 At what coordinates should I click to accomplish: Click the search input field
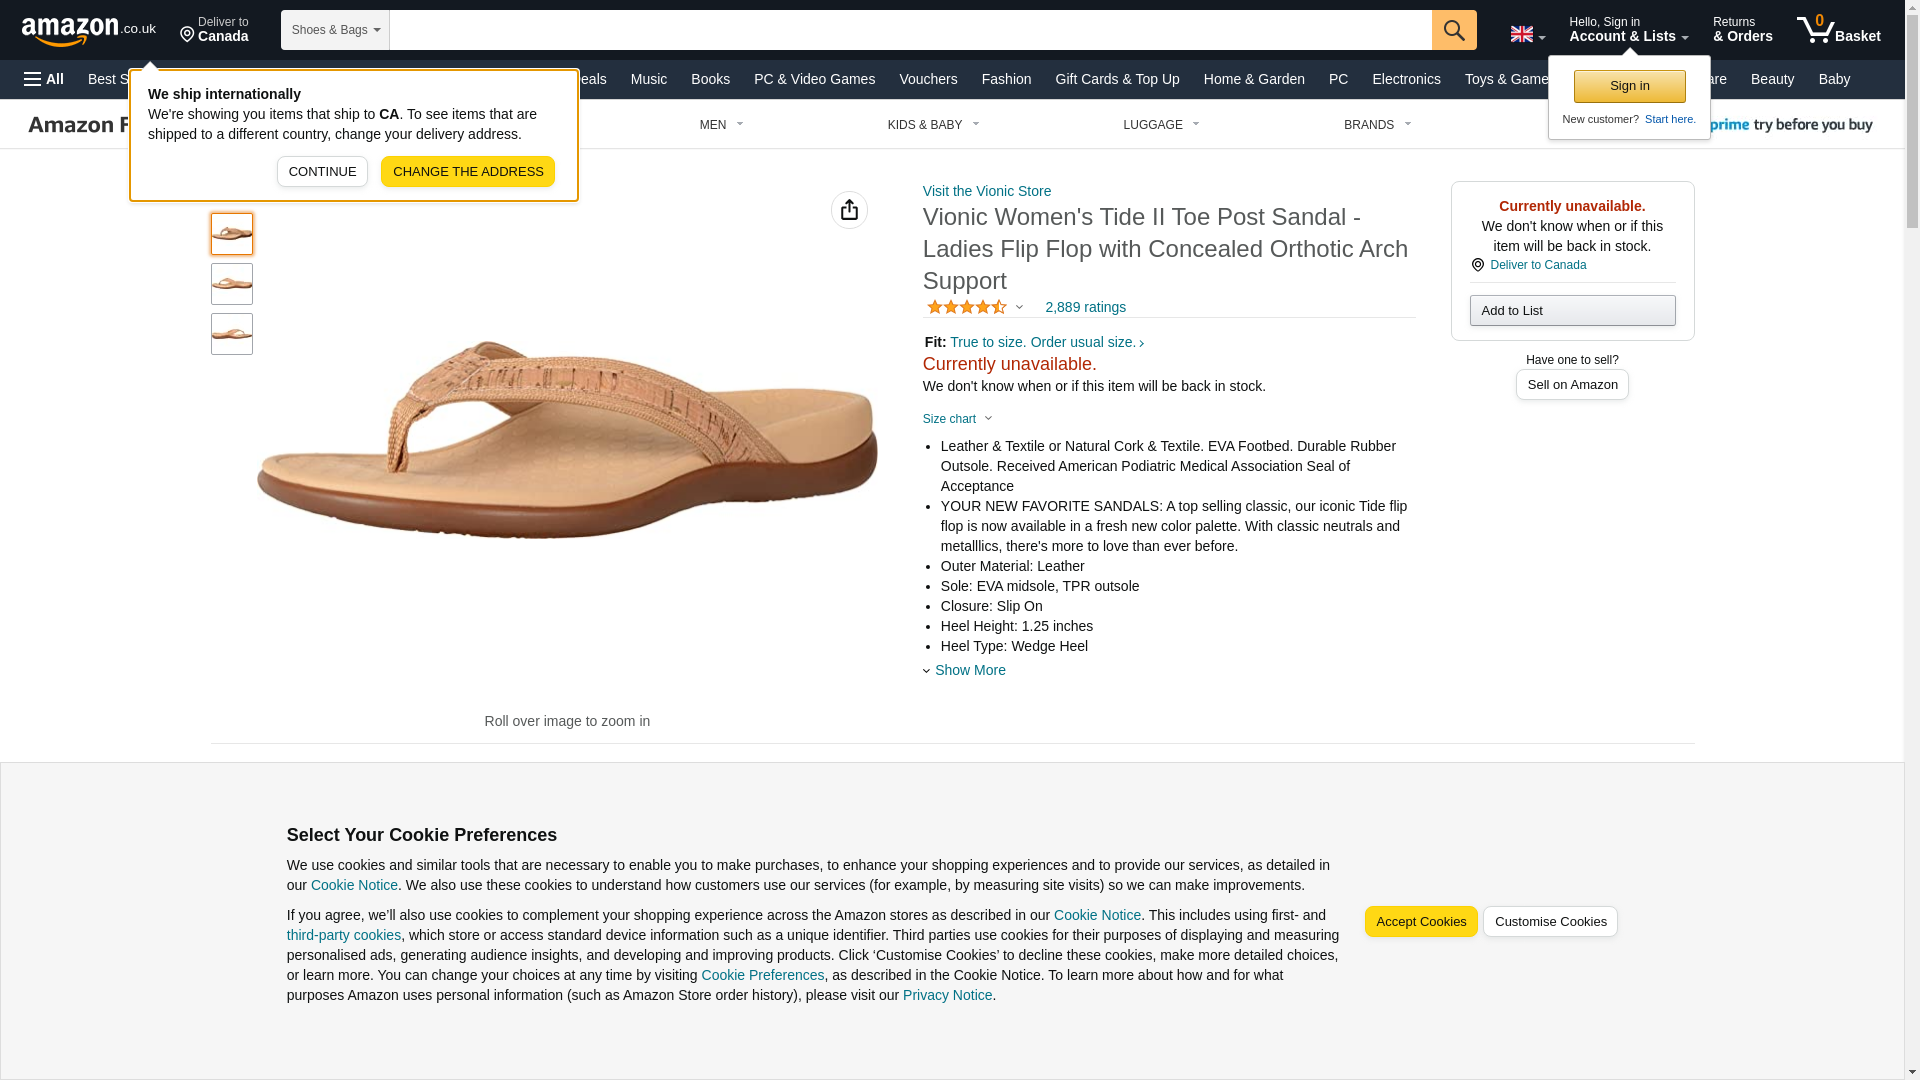click(910, 30)
